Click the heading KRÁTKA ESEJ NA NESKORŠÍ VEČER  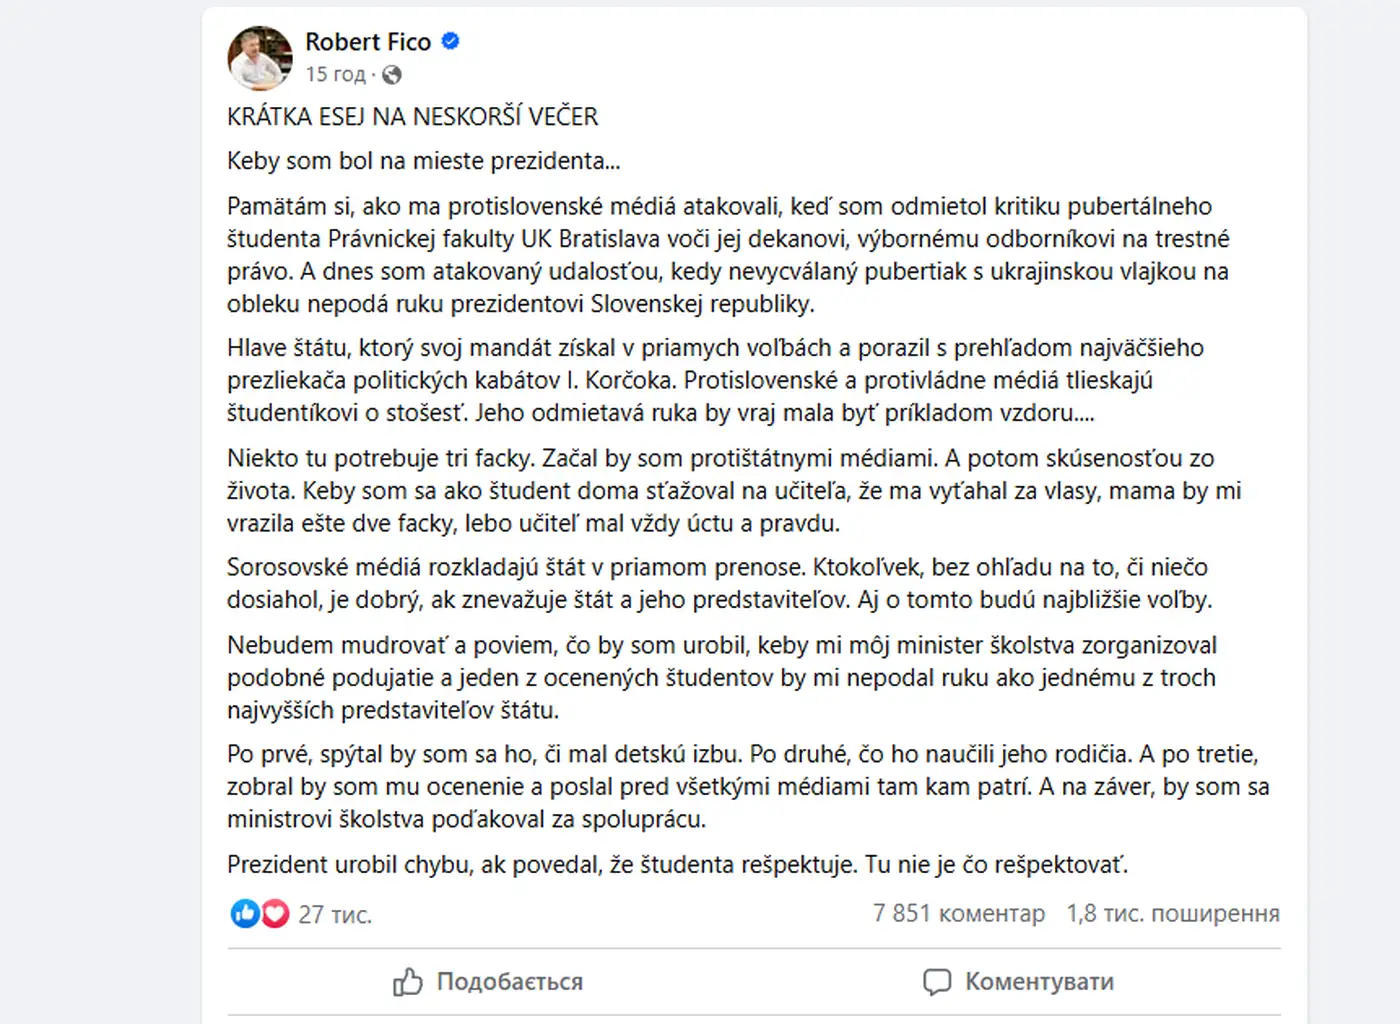pos(412,116)
